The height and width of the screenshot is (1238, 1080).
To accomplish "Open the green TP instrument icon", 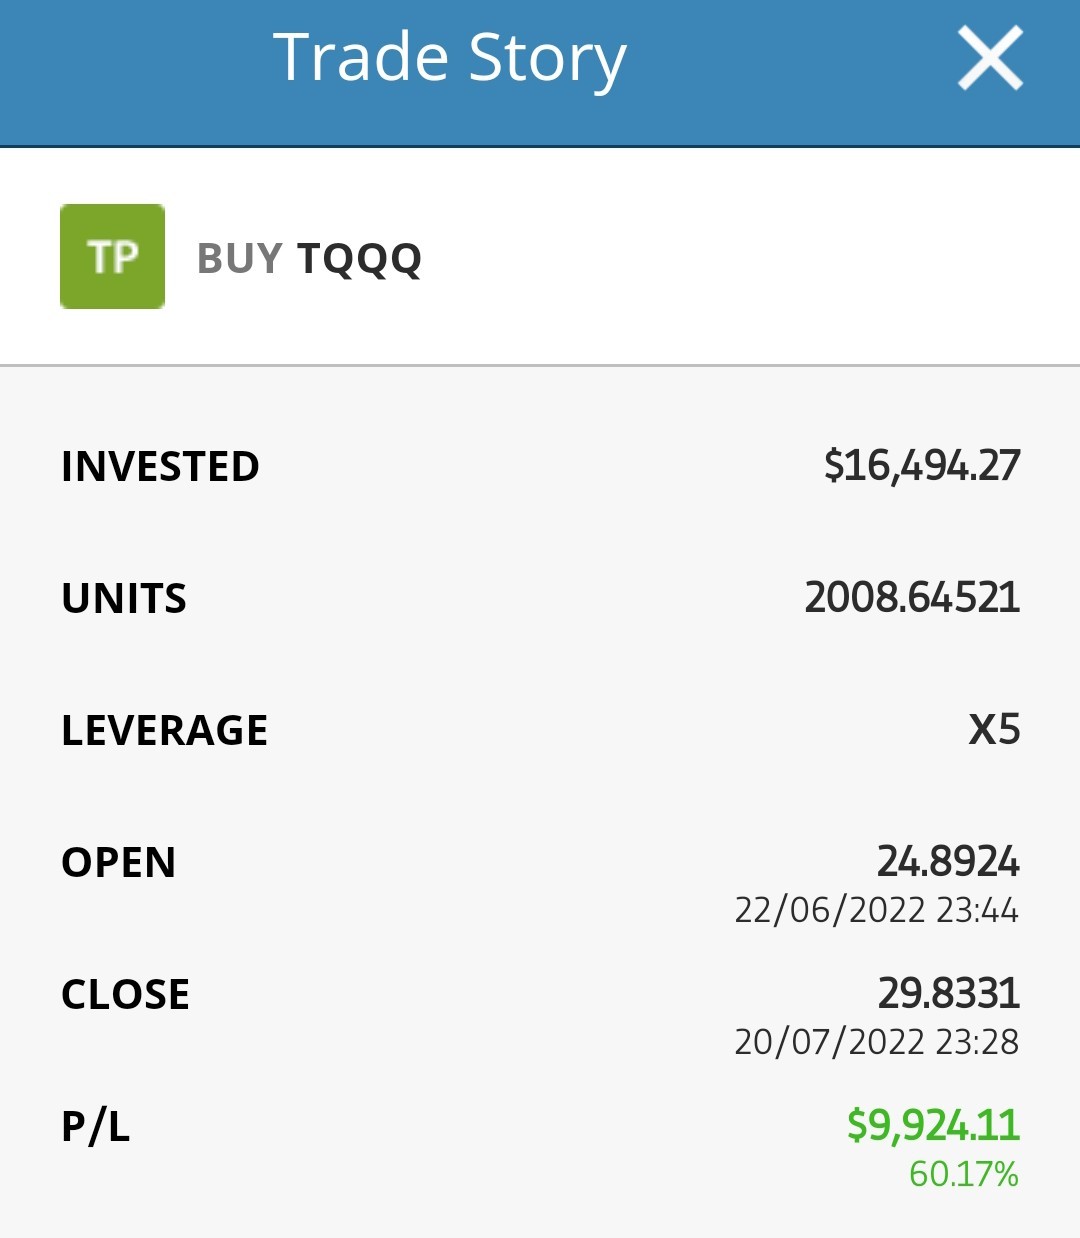I will [x=112, y=256].
